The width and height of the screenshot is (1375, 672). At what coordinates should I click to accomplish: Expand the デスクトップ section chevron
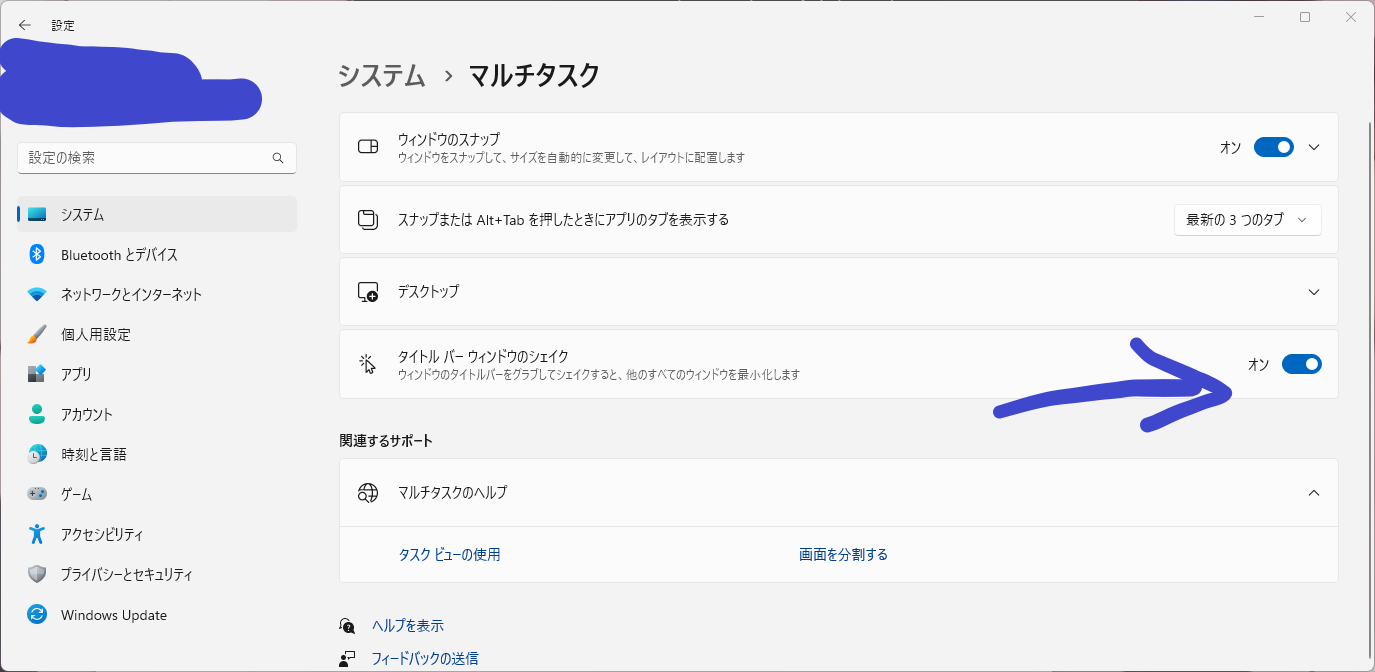[1314, 292]
